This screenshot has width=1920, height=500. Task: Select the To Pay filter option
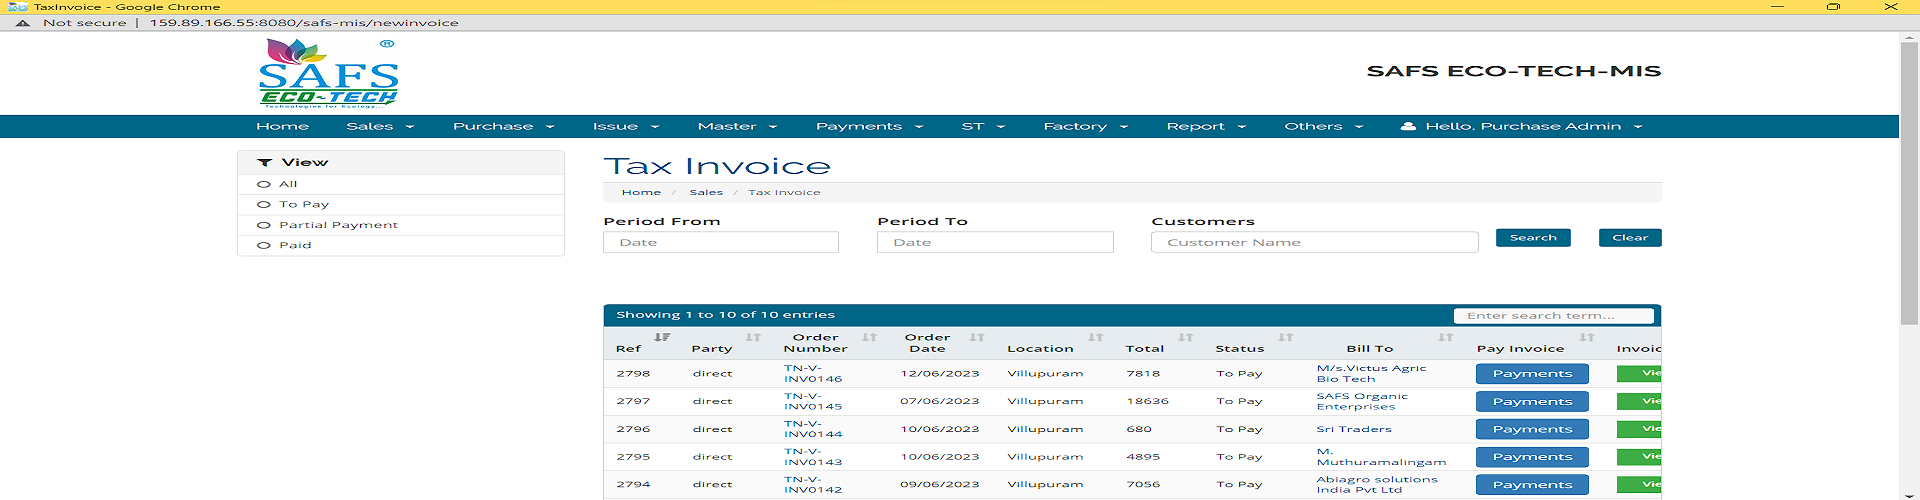(265, 204)
